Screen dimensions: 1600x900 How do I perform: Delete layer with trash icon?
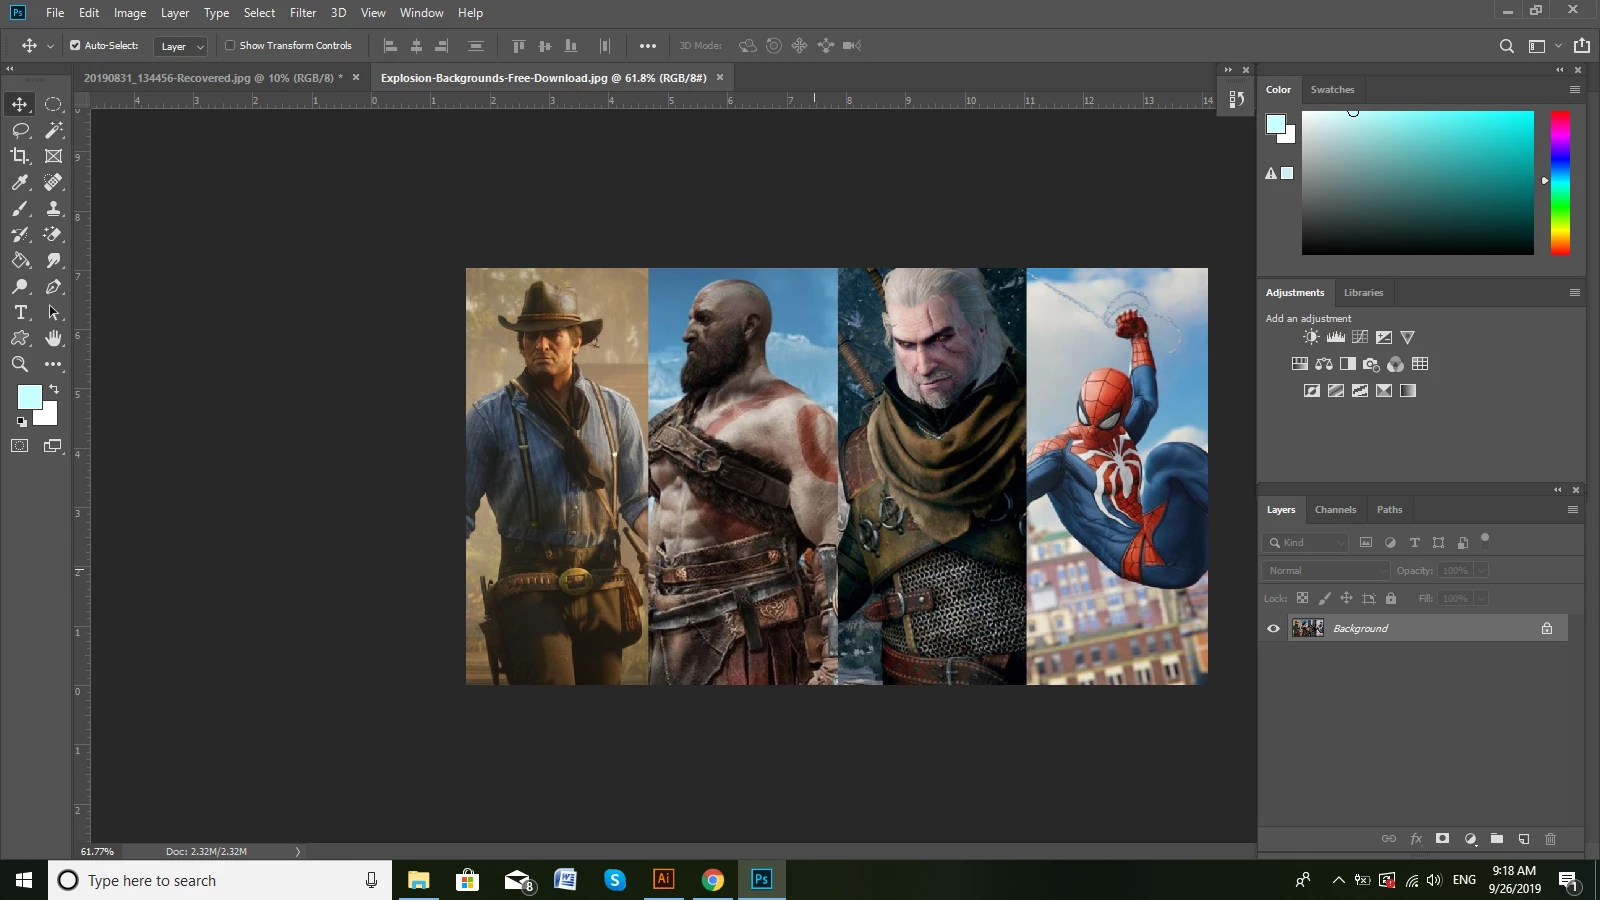pos(1551,839)
